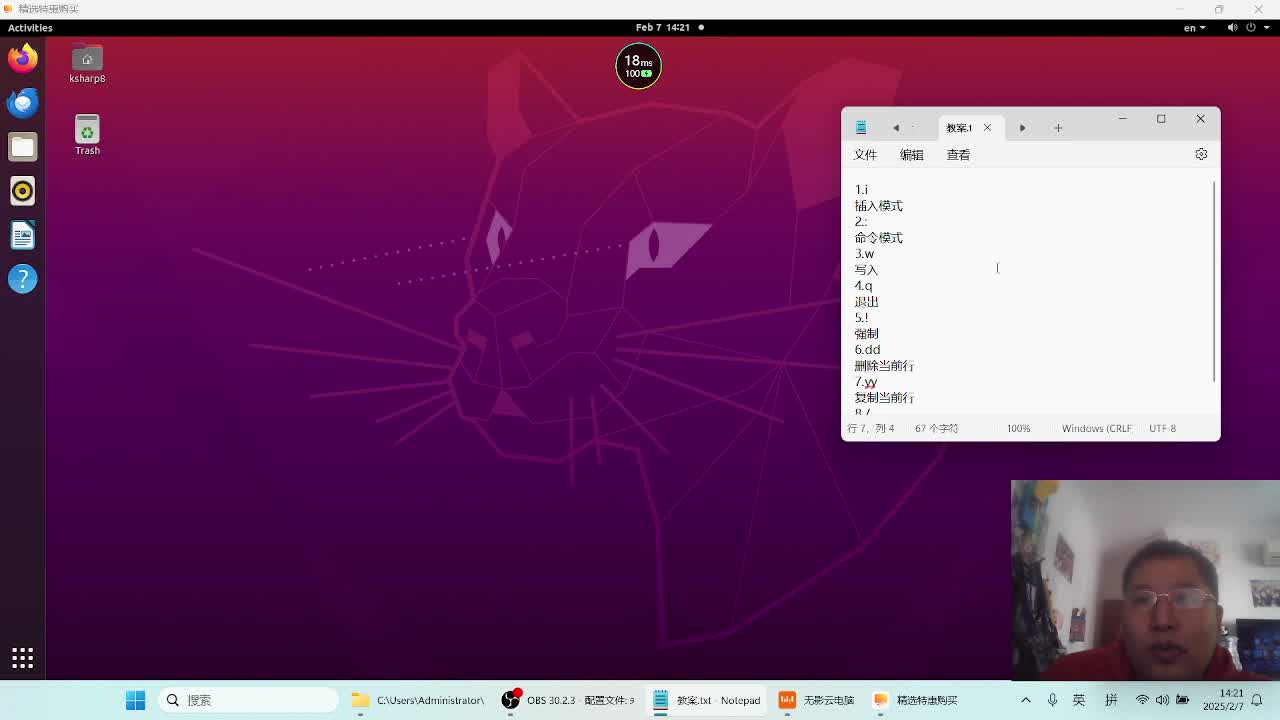
Task: Switch to the C:\Users\Administrator File Explorer taskbar item
Action: (418, 700)
